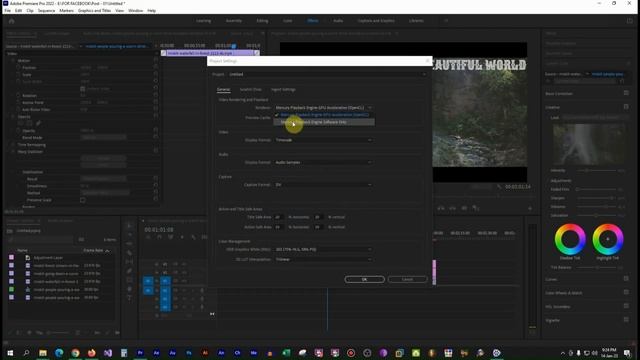Toggle the Basic Correction section checkbox
The height and width of the screenshot is (360, 640).
pos(626,93)
